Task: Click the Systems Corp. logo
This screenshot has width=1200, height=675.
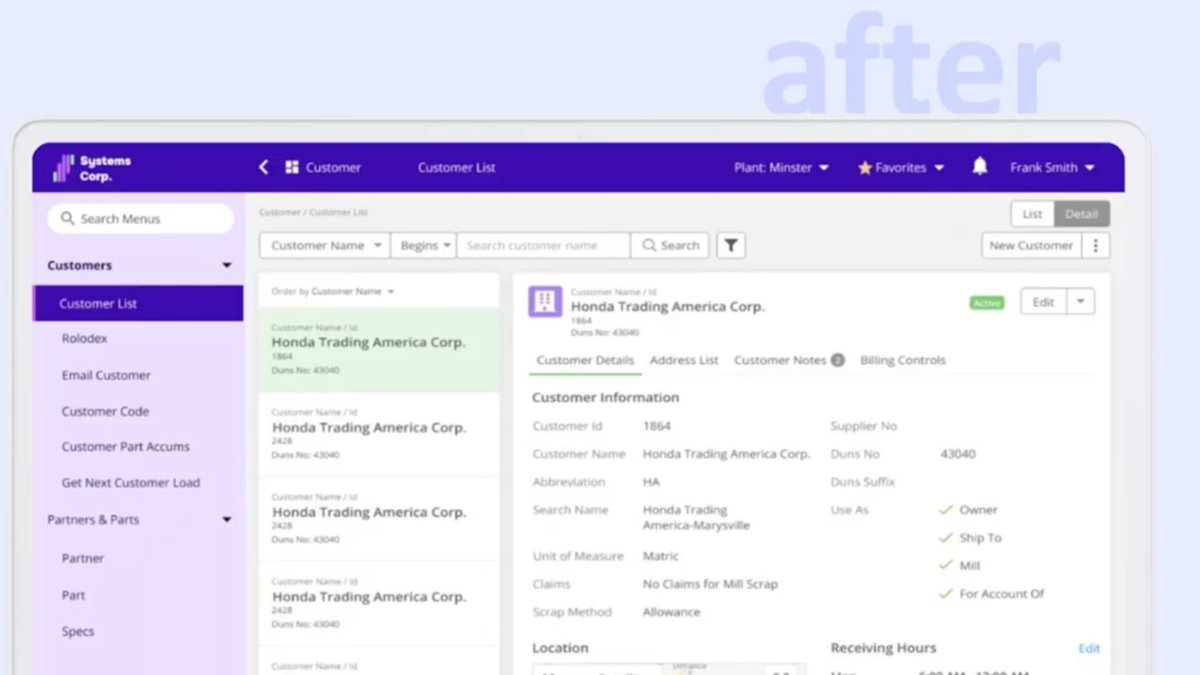Action: pyautogui.click(x=92, y=167)
